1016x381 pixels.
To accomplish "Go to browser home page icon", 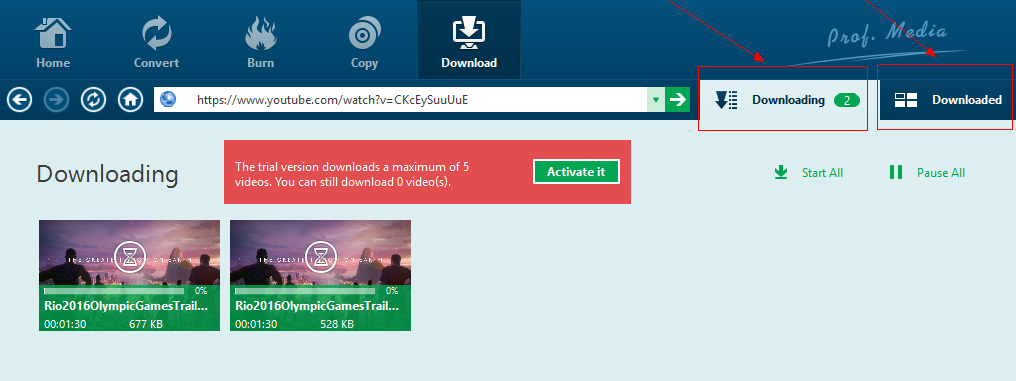I will coord(130,100).
